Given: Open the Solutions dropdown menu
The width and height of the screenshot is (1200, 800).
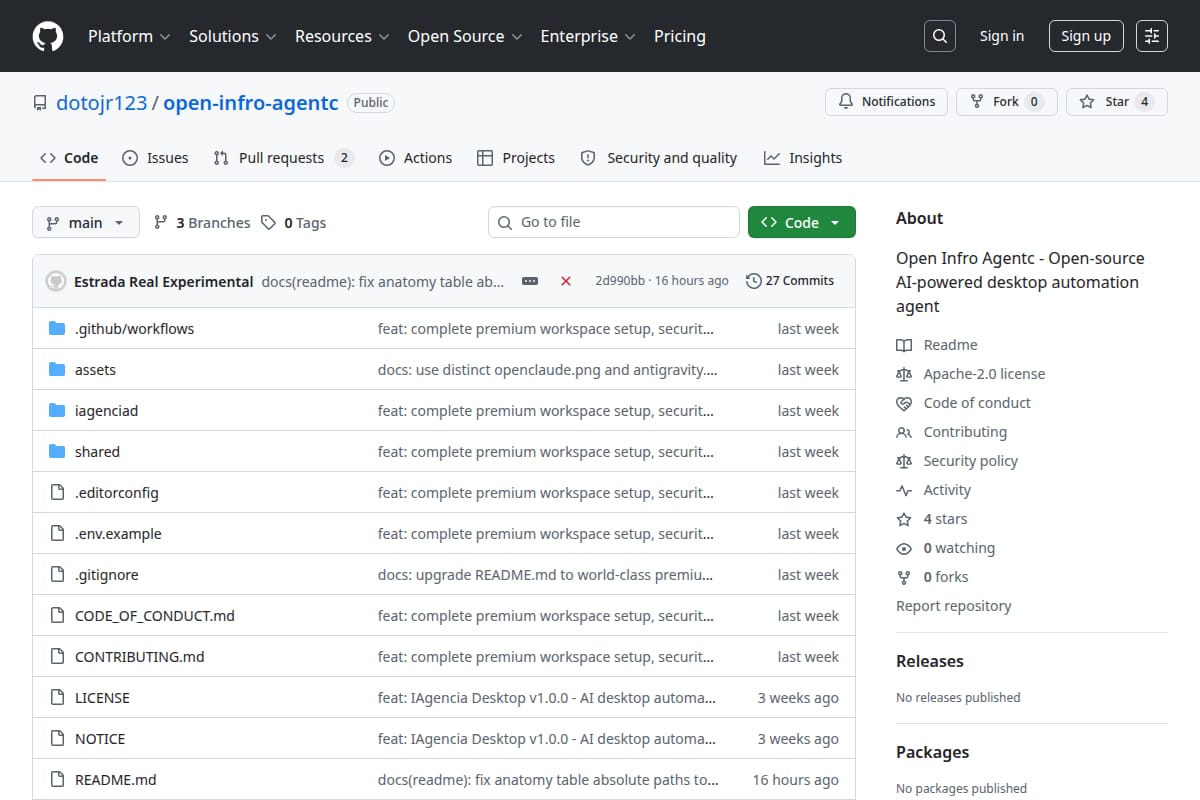Looking at the screenshot, I should coord(231,36).
